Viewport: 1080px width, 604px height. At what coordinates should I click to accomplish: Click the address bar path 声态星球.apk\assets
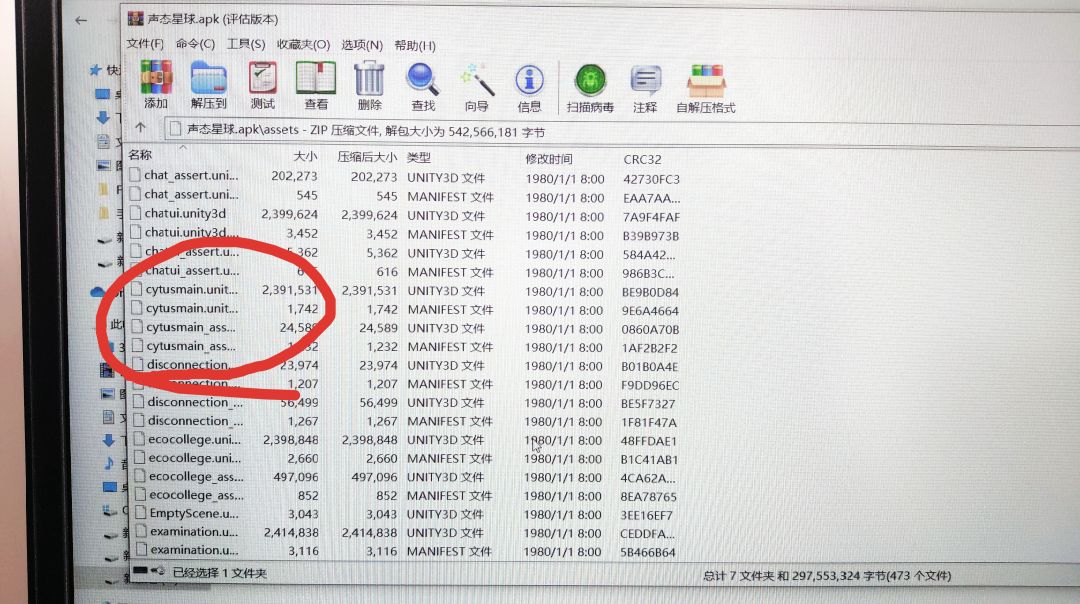tap(243, 129)
